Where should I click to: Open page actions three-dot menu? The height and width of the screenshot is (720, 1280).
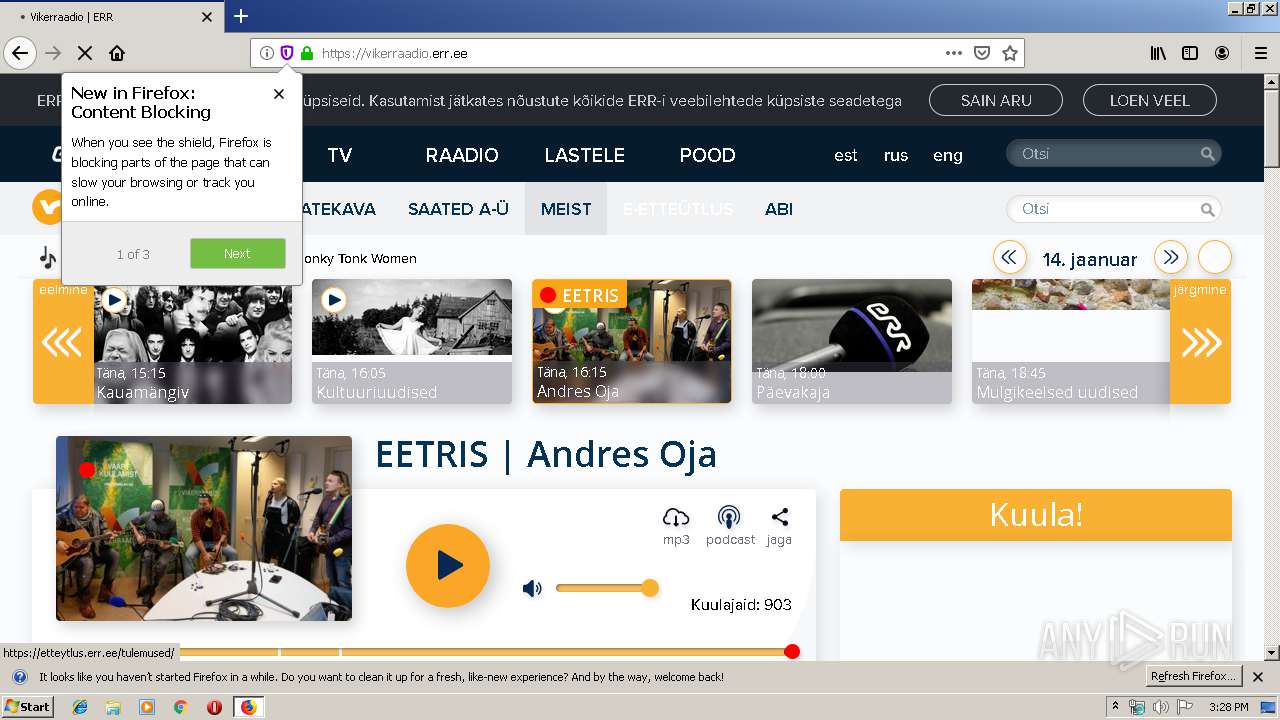[x=954, y=53]
